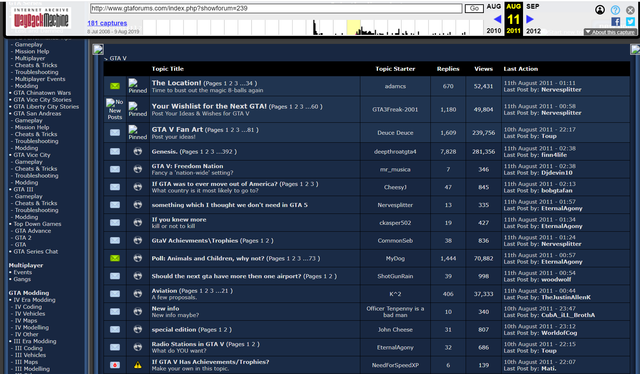Click the green envelope icon for Animals and Children poll
The width and height of the screenshot is (640, 374).
[x=115, y=258]
